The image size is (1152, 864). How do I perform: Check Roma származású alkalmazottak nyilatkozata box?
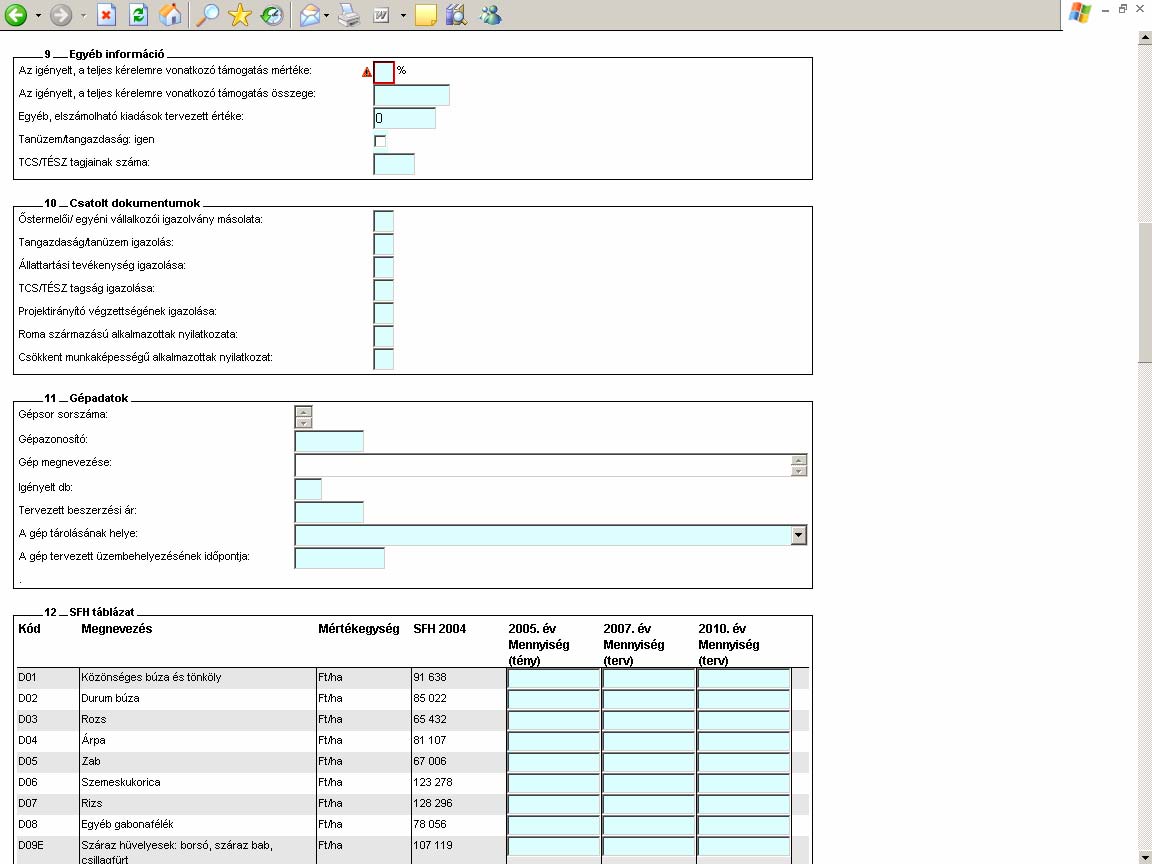click(384, 336)
